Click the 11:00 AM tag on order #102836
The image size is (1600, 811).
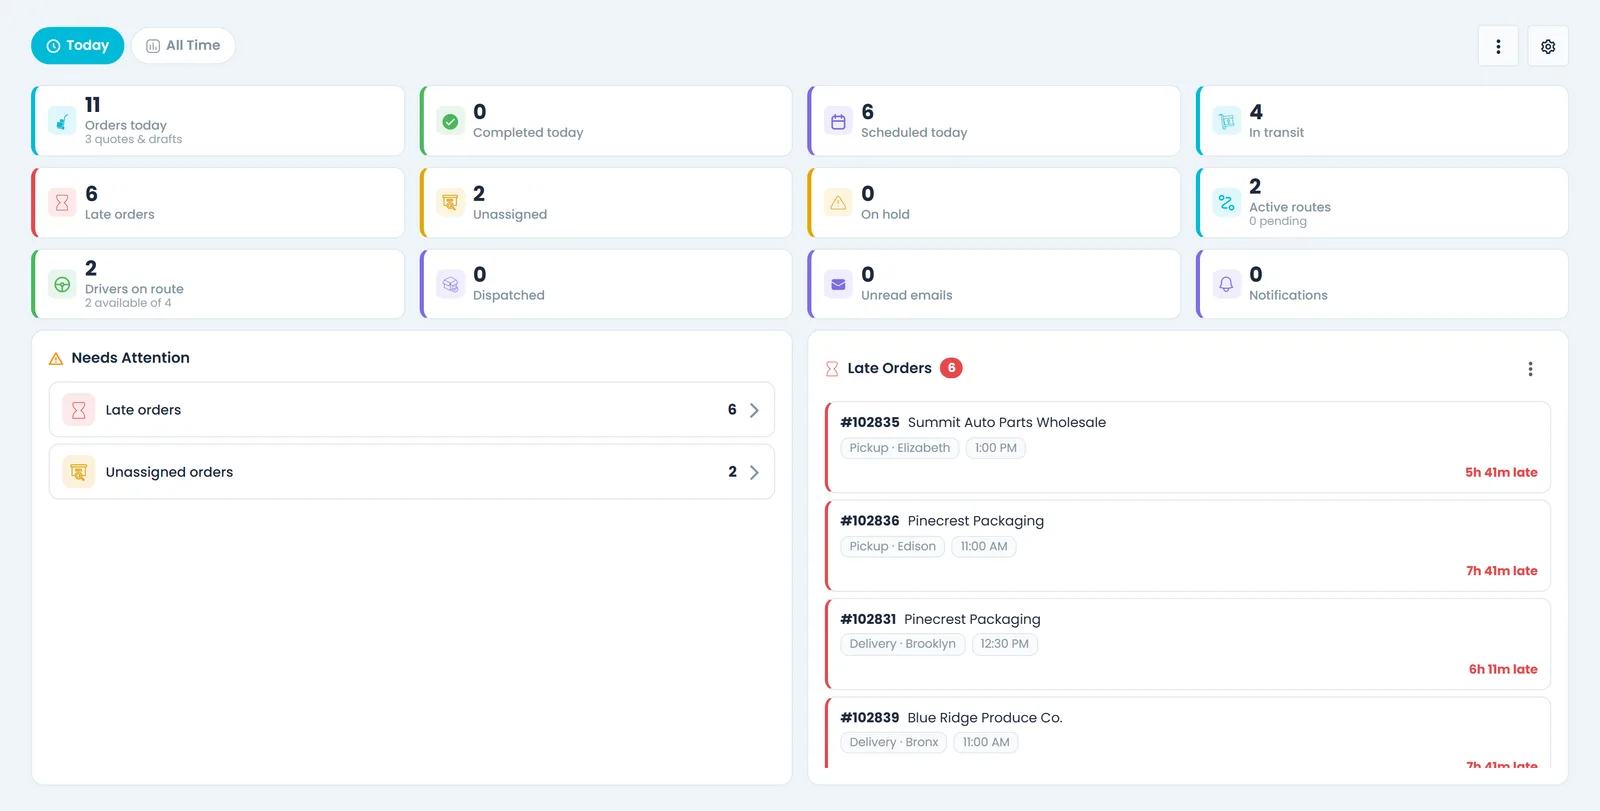(984, 547)
